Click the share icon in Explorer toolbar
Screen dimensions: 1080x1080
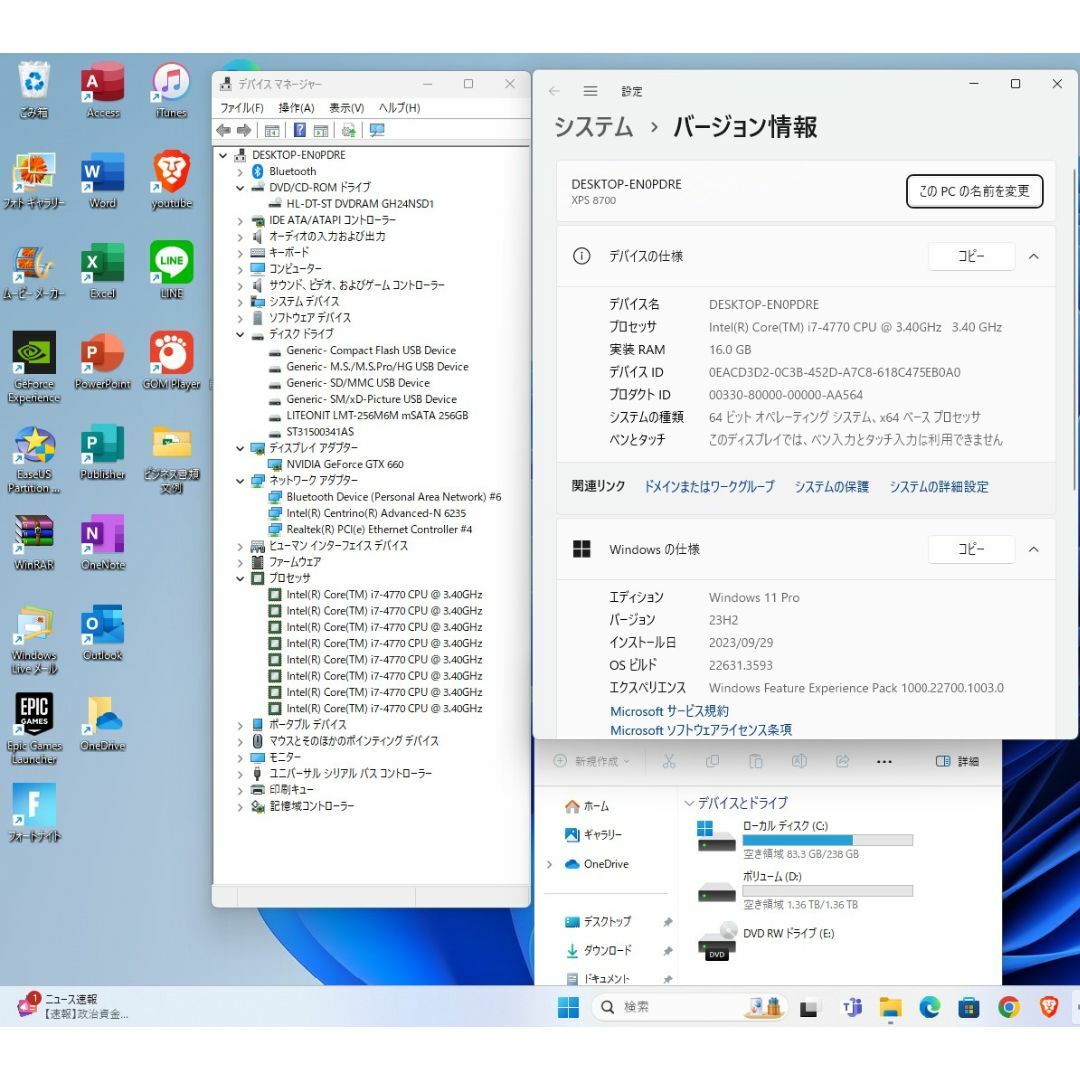[x=842, y=761]
